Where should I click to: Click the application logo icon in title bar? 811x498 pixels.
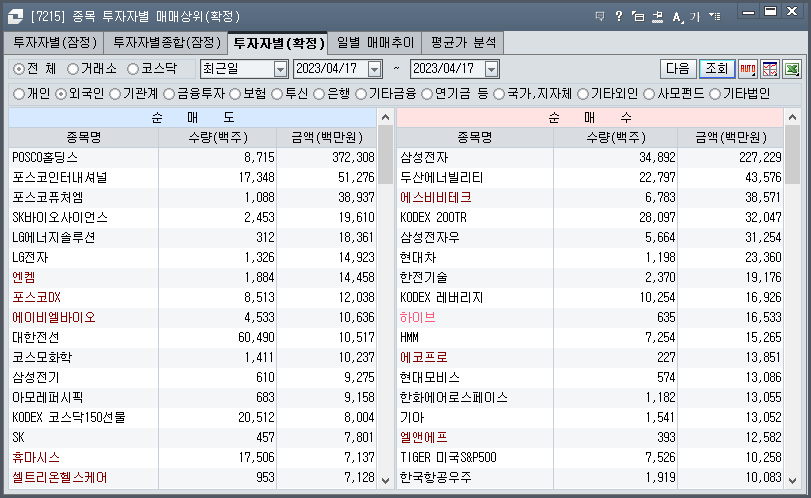16,17
